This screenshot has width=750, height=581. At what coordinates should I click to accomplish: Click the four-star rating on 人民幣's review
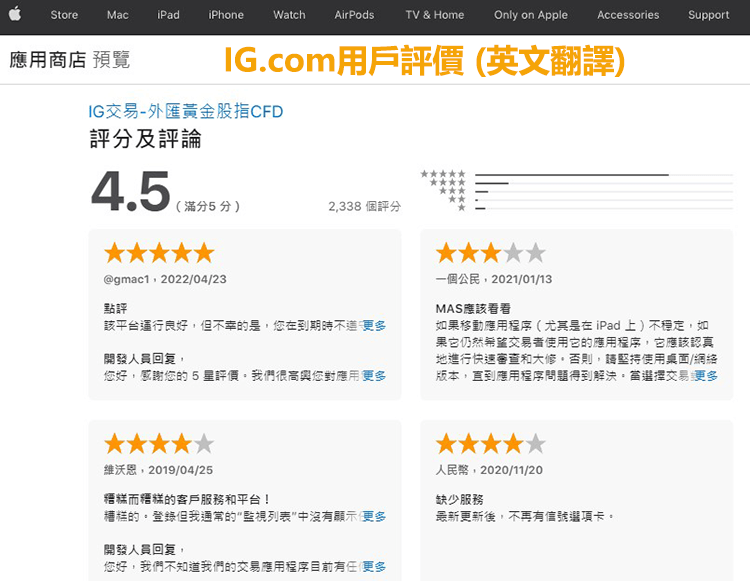490,443
